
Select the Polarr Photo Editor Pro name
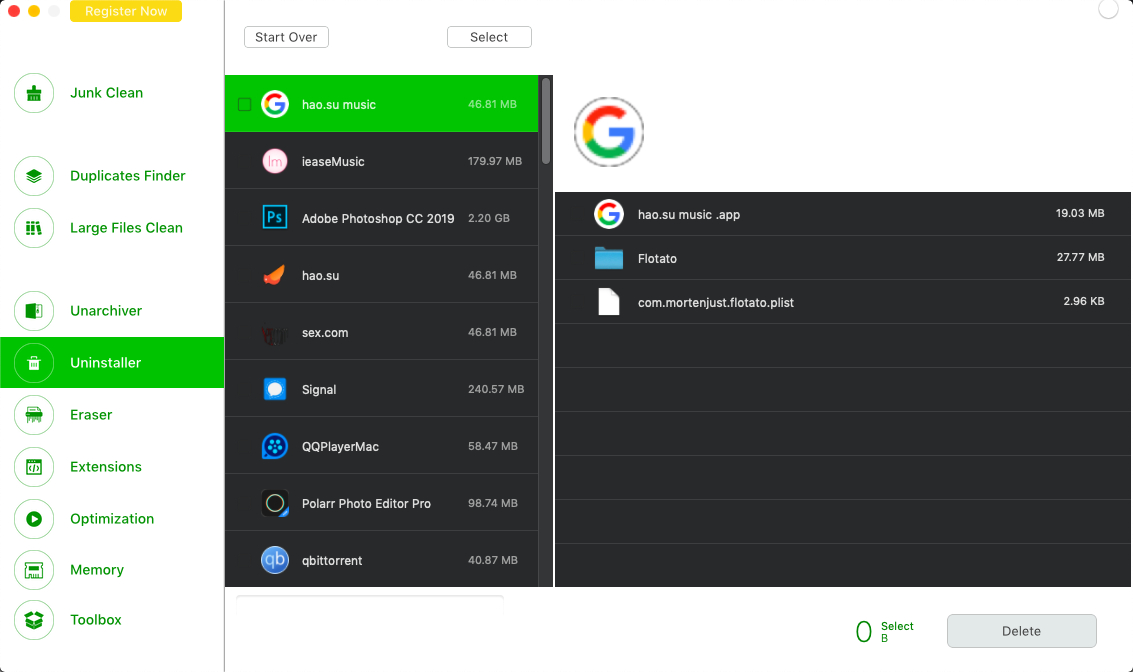(x=366, y=504)
